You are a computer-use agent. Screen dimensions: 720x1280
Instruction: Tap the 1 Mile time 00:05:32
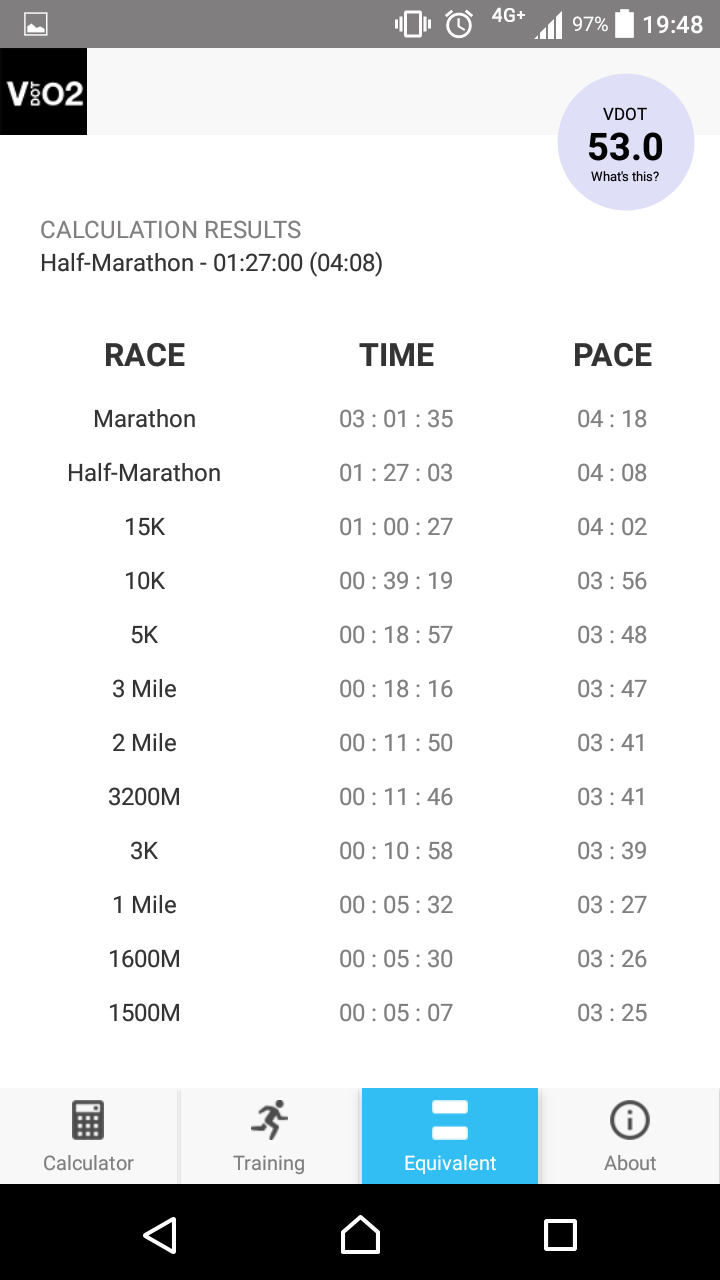396,905
